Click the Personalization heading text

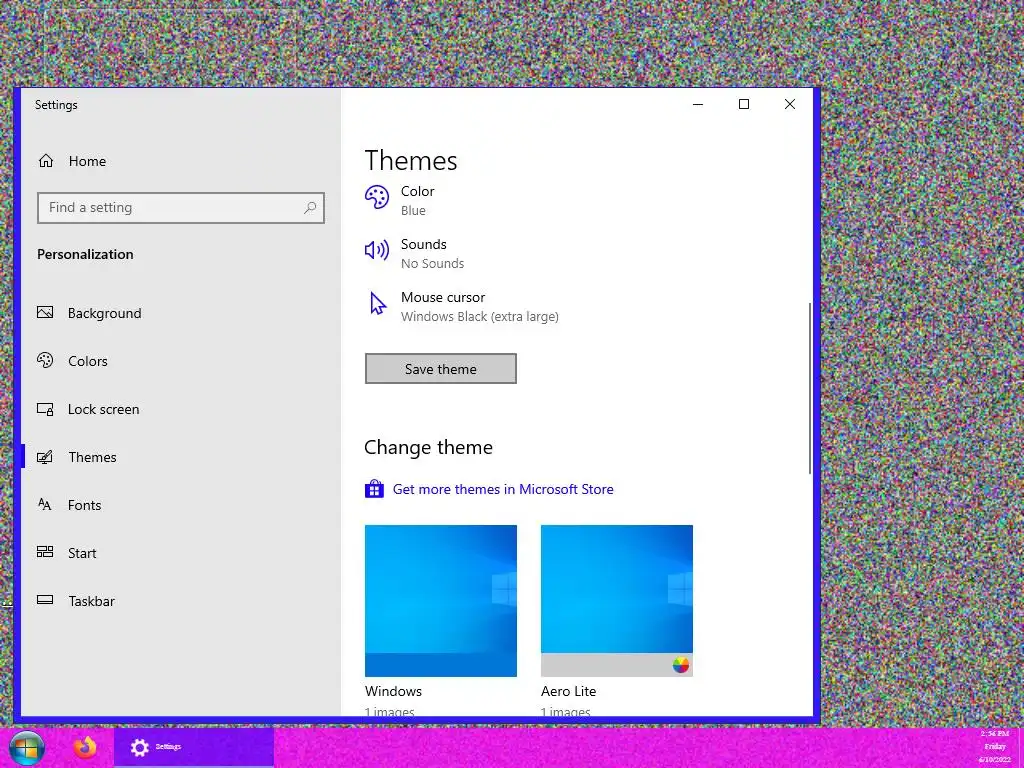(85, 254)
